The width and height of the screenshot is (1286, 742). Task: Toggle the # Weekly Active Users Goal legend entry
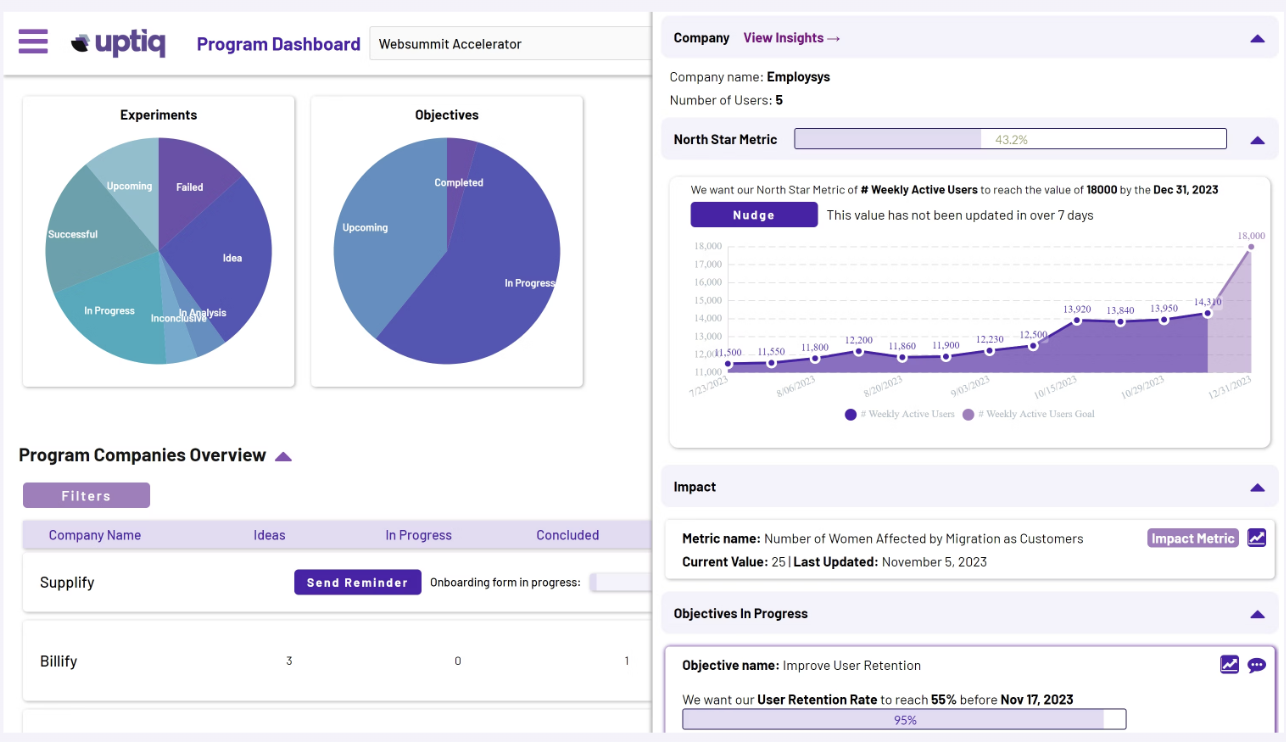pos(1030,413)
